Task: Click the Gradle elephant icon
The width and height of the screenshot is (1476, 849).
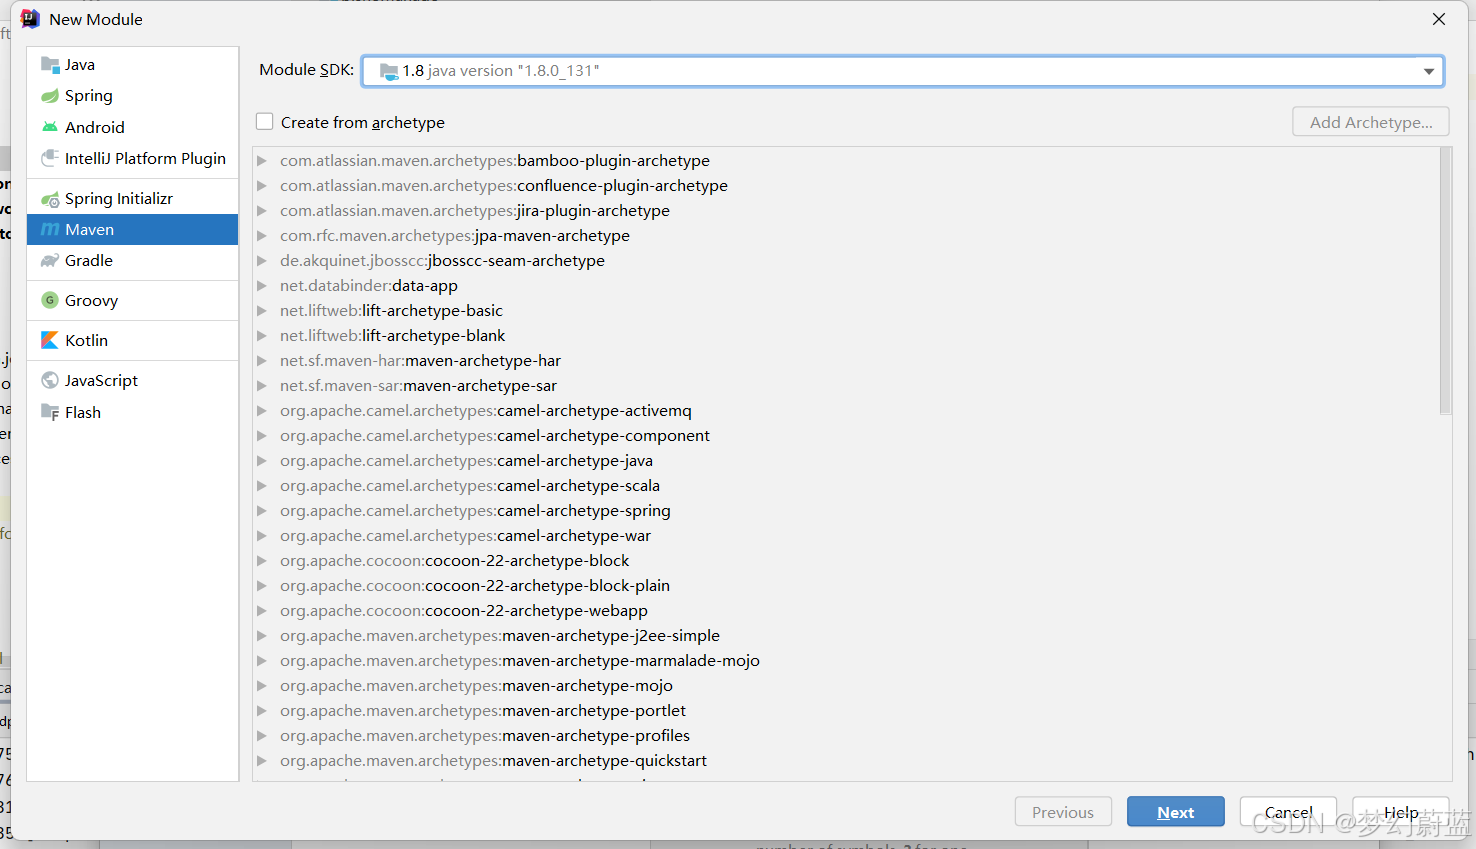Action: (50, 261)
